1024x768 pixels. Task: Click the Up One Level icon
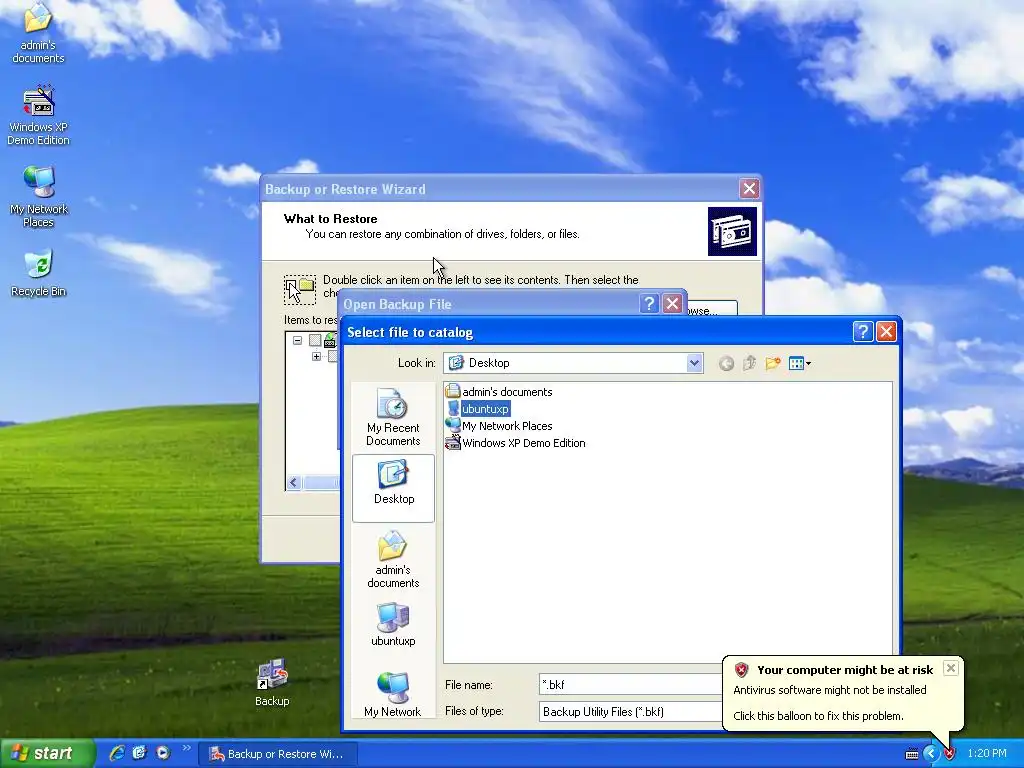click(749, 363)
